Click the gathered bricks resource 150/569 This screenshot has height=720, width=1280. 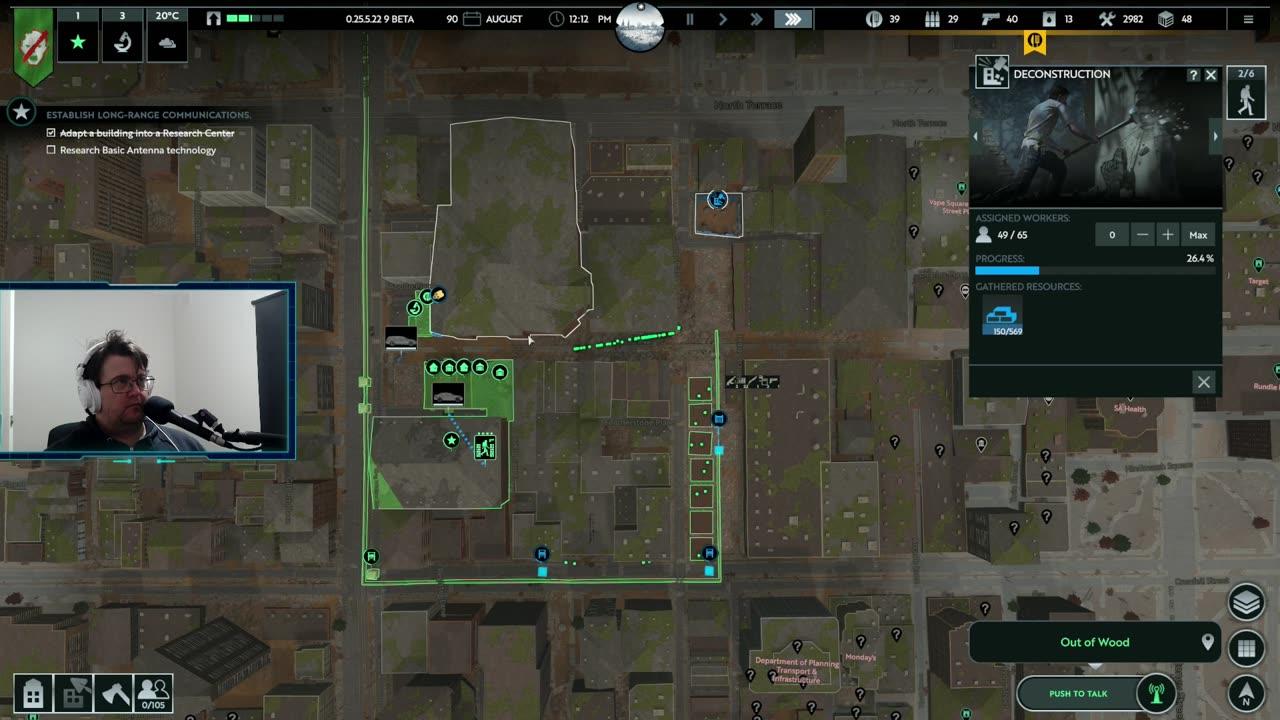[x=1001, y=316]
